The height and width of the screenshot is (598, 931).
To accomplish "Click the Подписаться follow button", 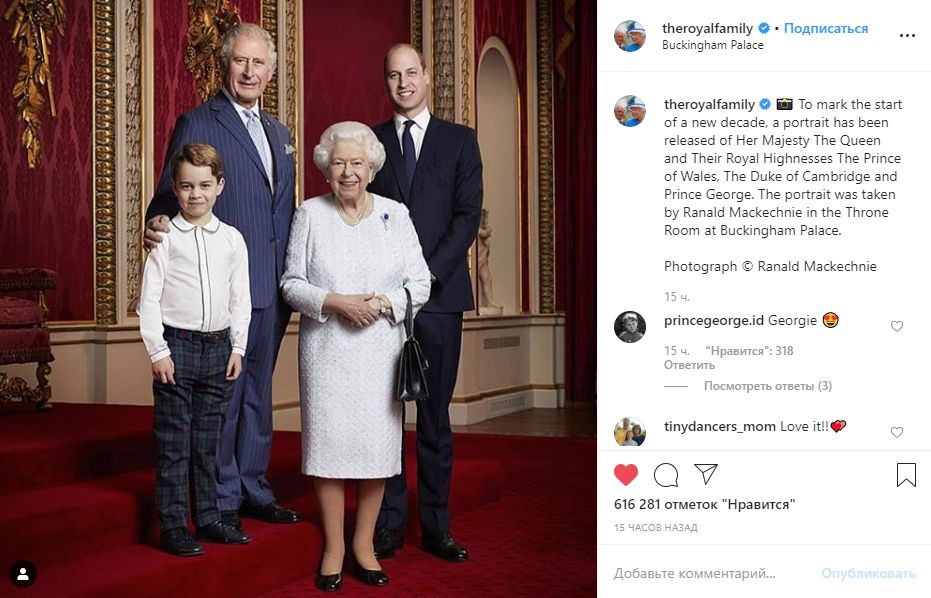I will point(826,28).
